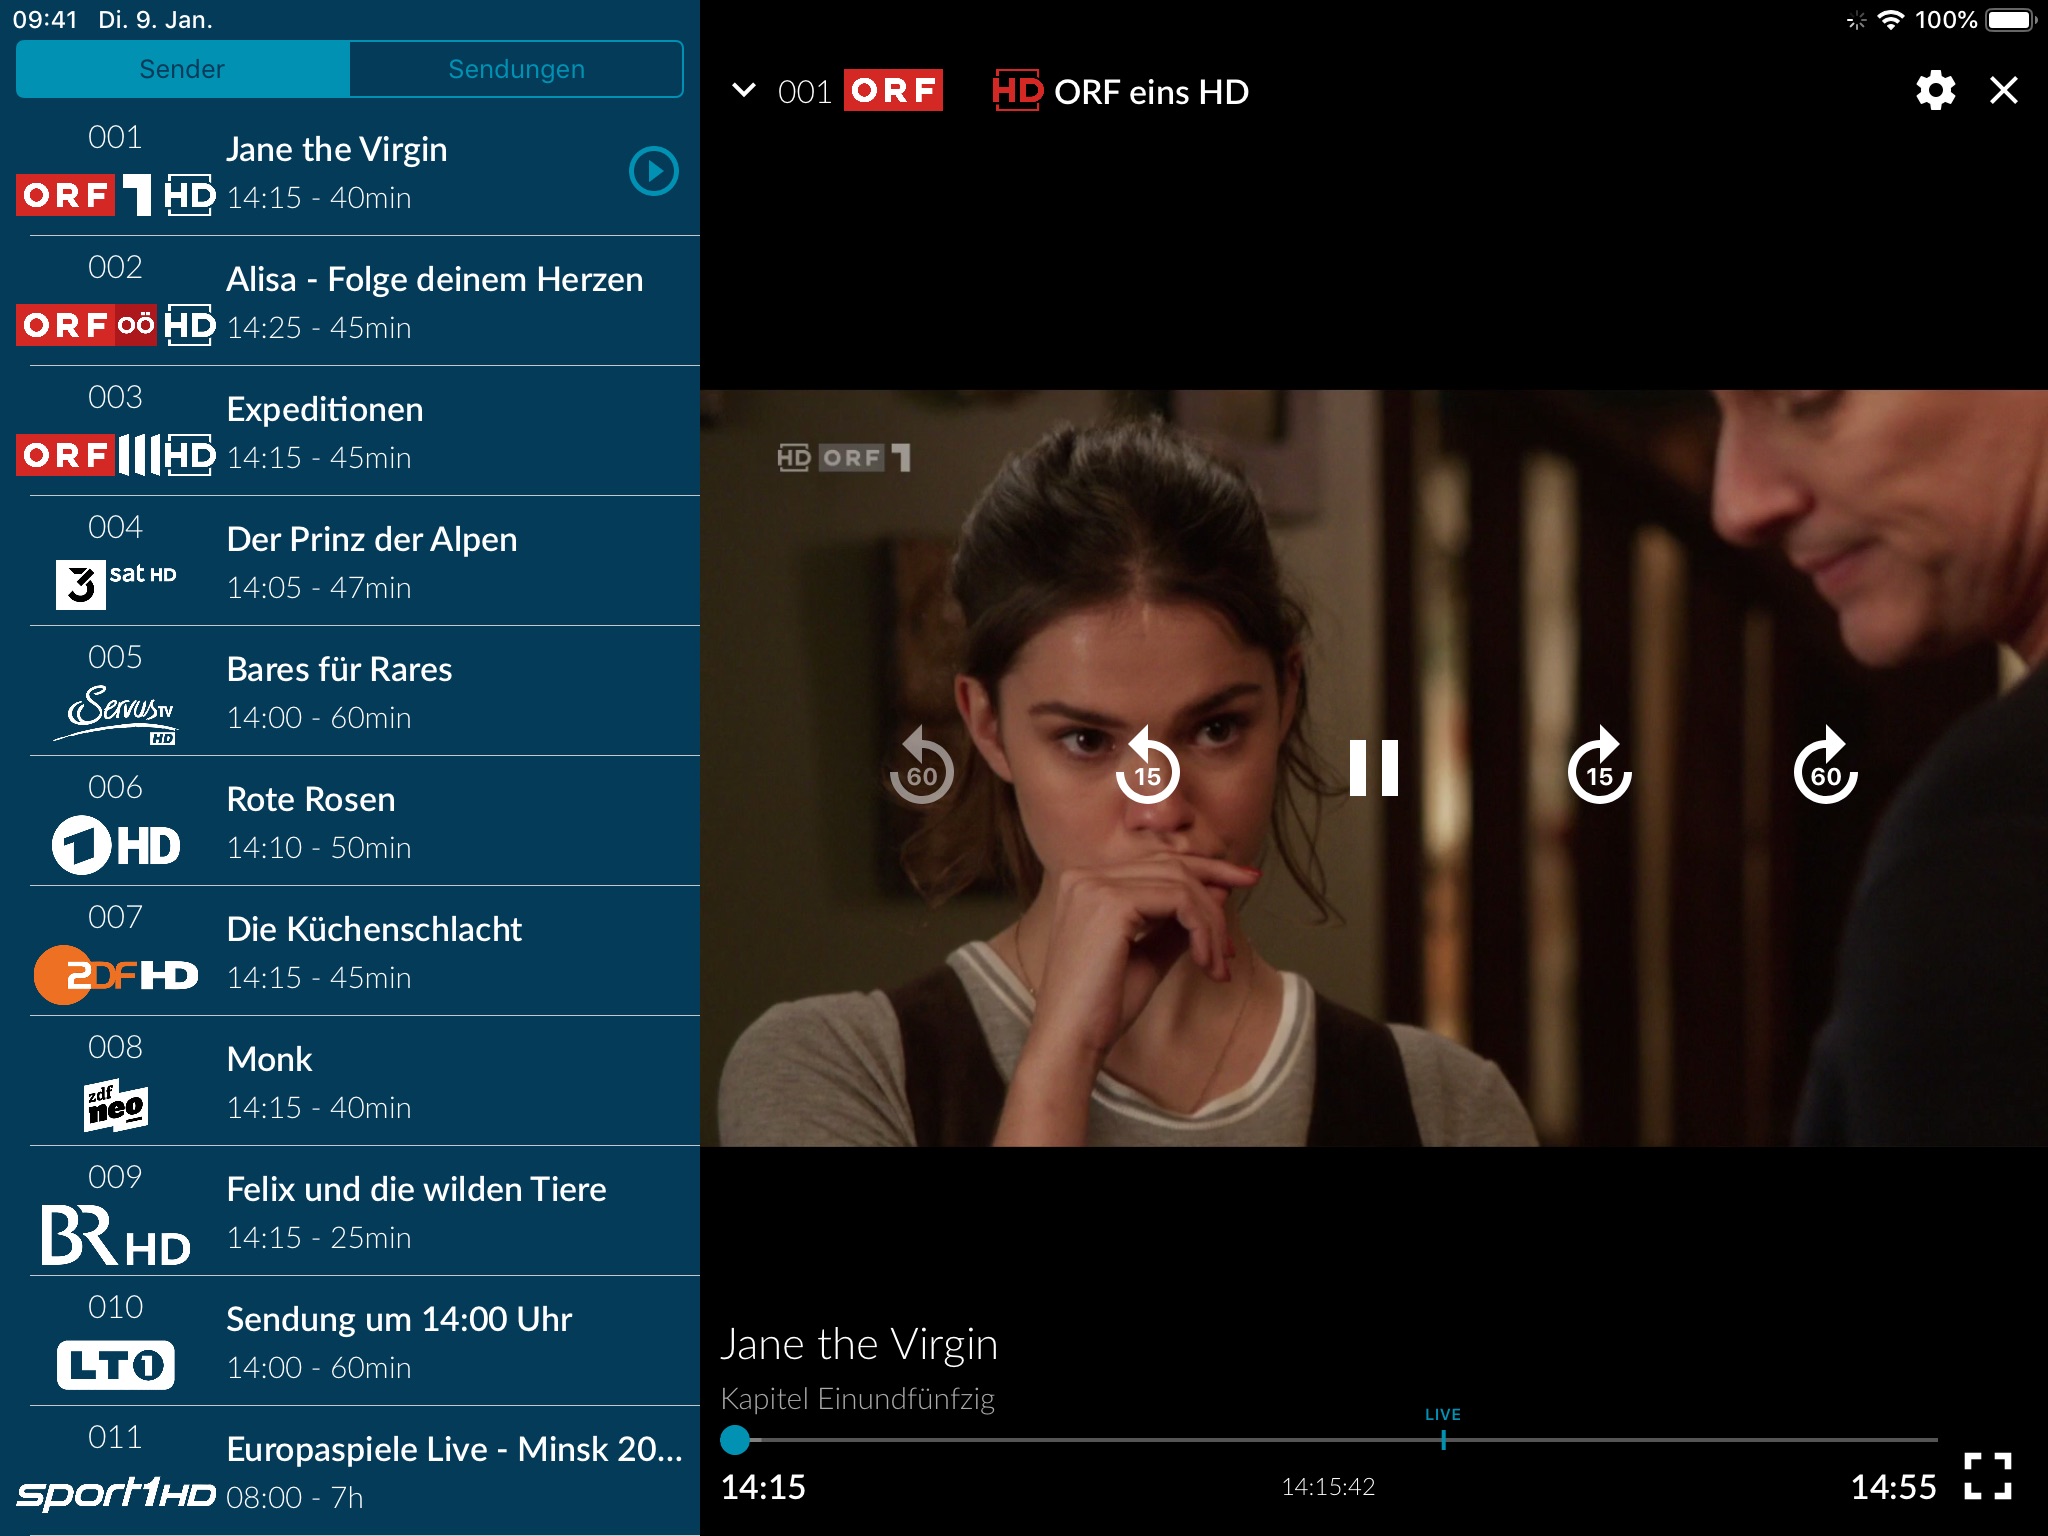The height and width of the screenshot is (1536, 2048).
Task: Select the 3sat HD channel logo
Action: [x=116, y=584]
